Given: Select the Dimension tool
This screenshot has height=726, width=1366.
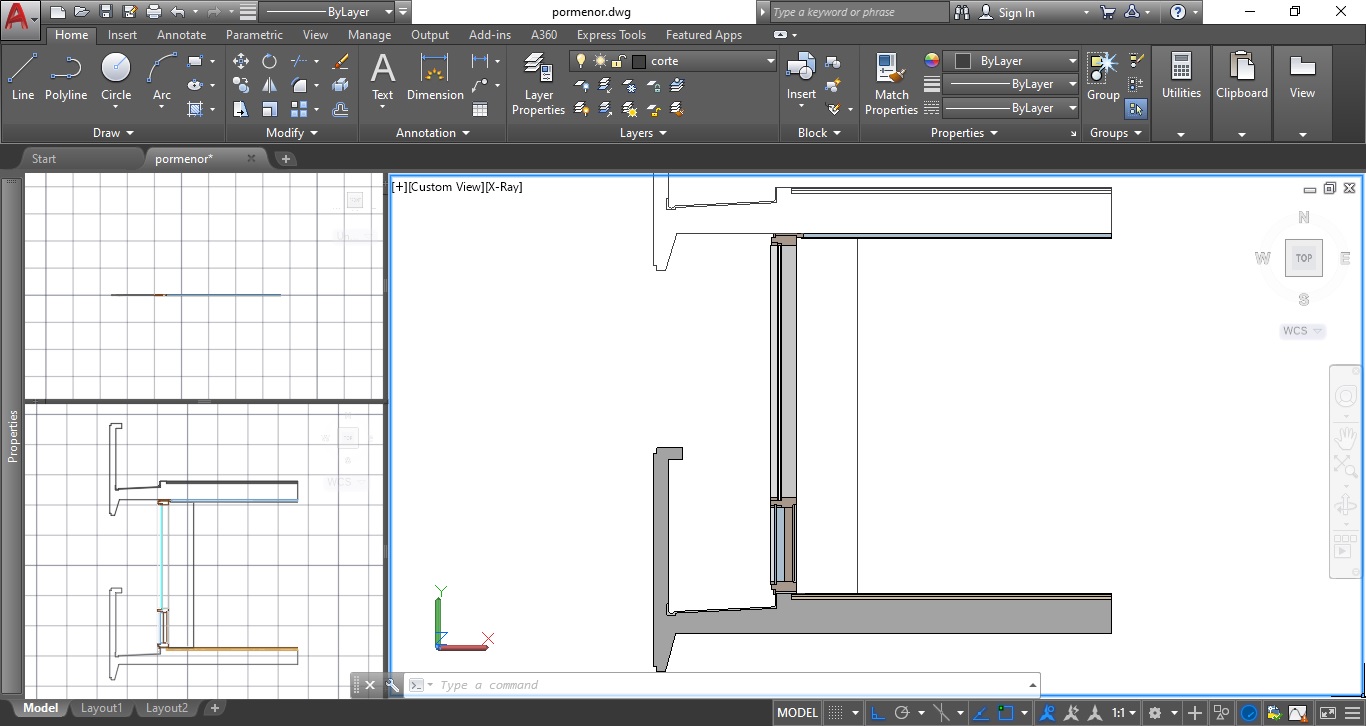Looking at the screenshot, I should pyautogui.click(x=435, y=76).
